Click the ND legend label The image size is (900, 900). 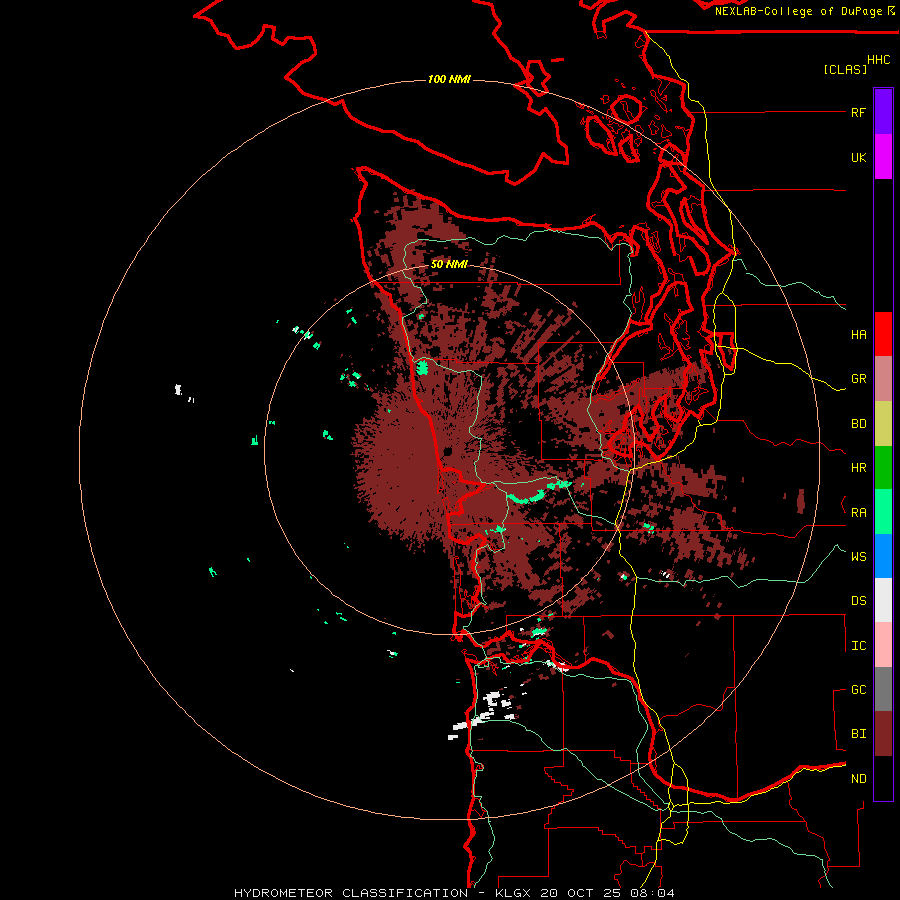pos(858,779)
